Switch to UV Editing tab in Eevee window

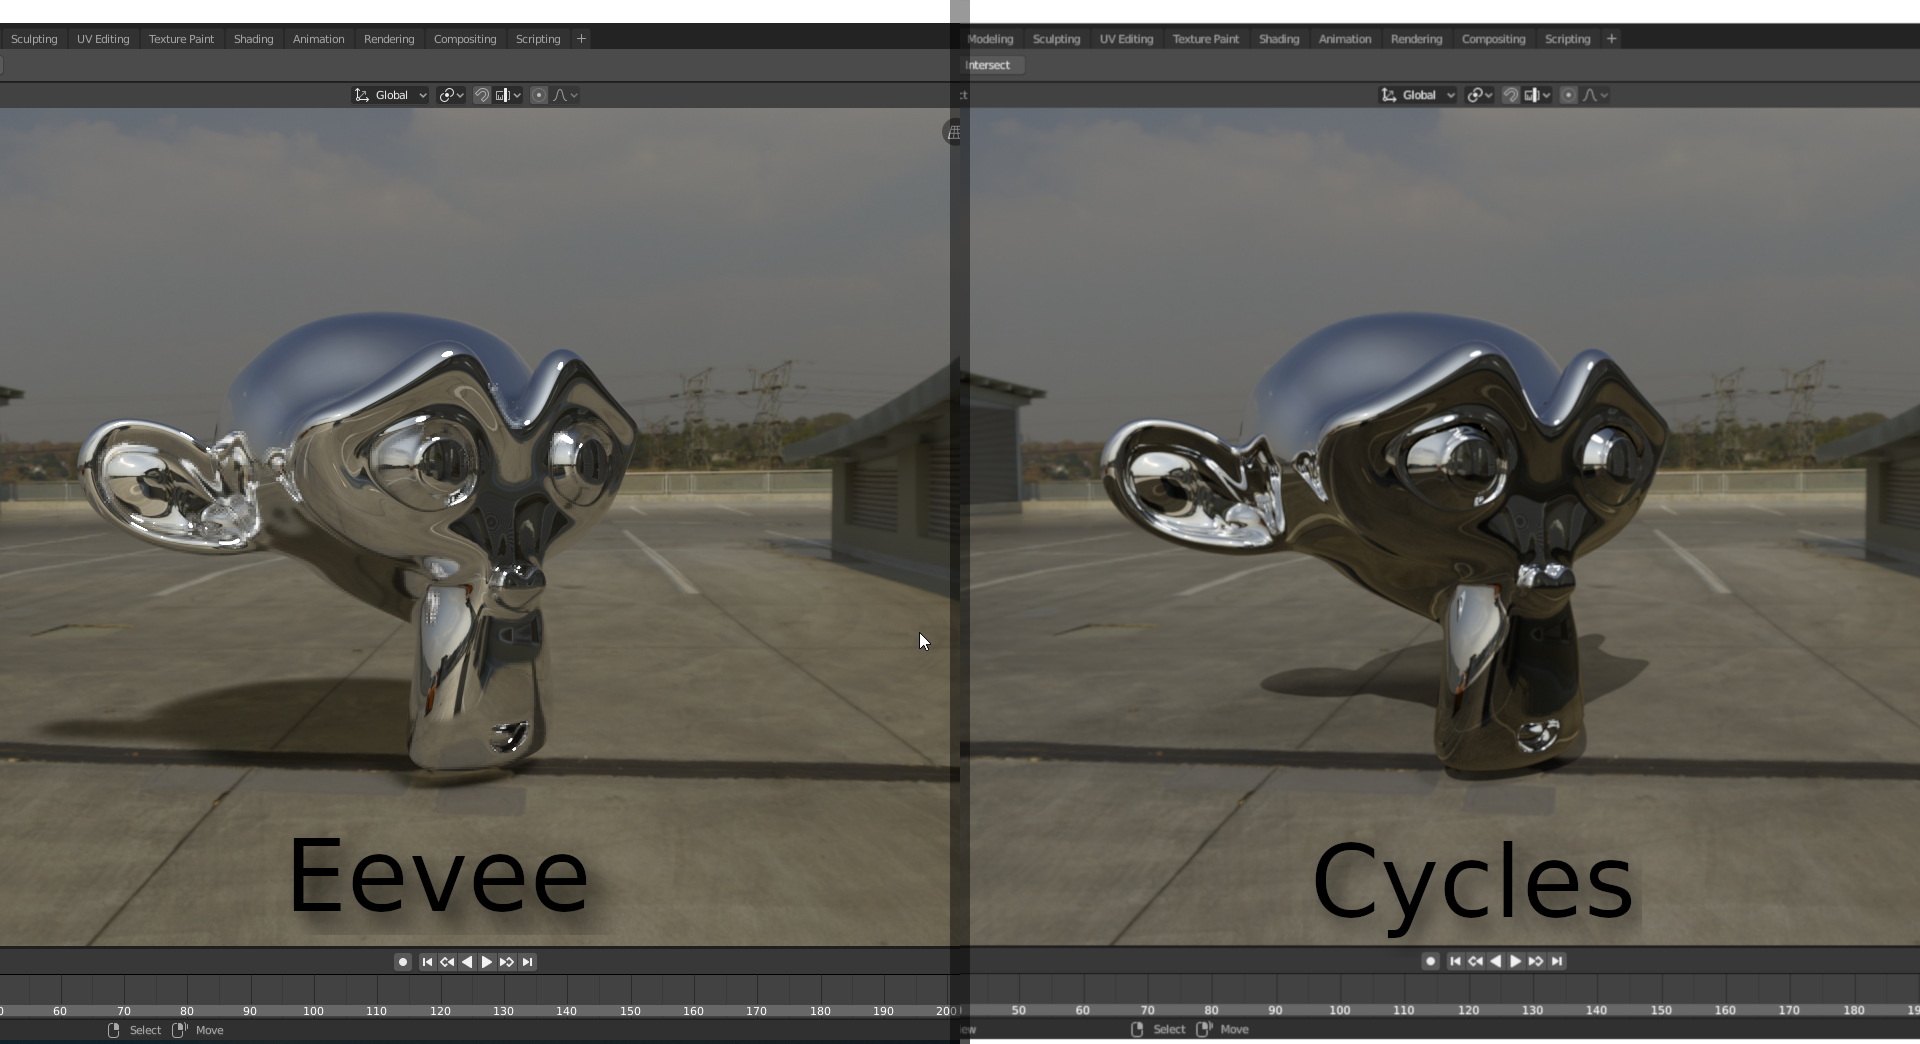pos(103,39)
